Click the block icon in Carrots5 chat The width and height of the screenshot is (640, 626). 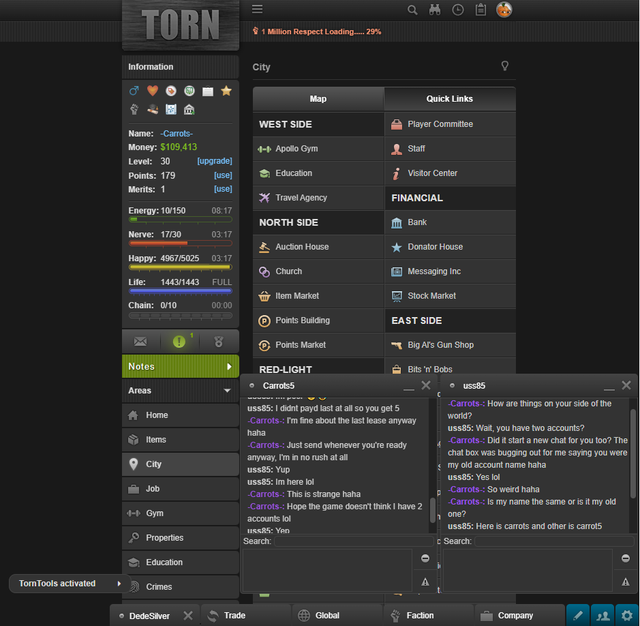[425, 558]
